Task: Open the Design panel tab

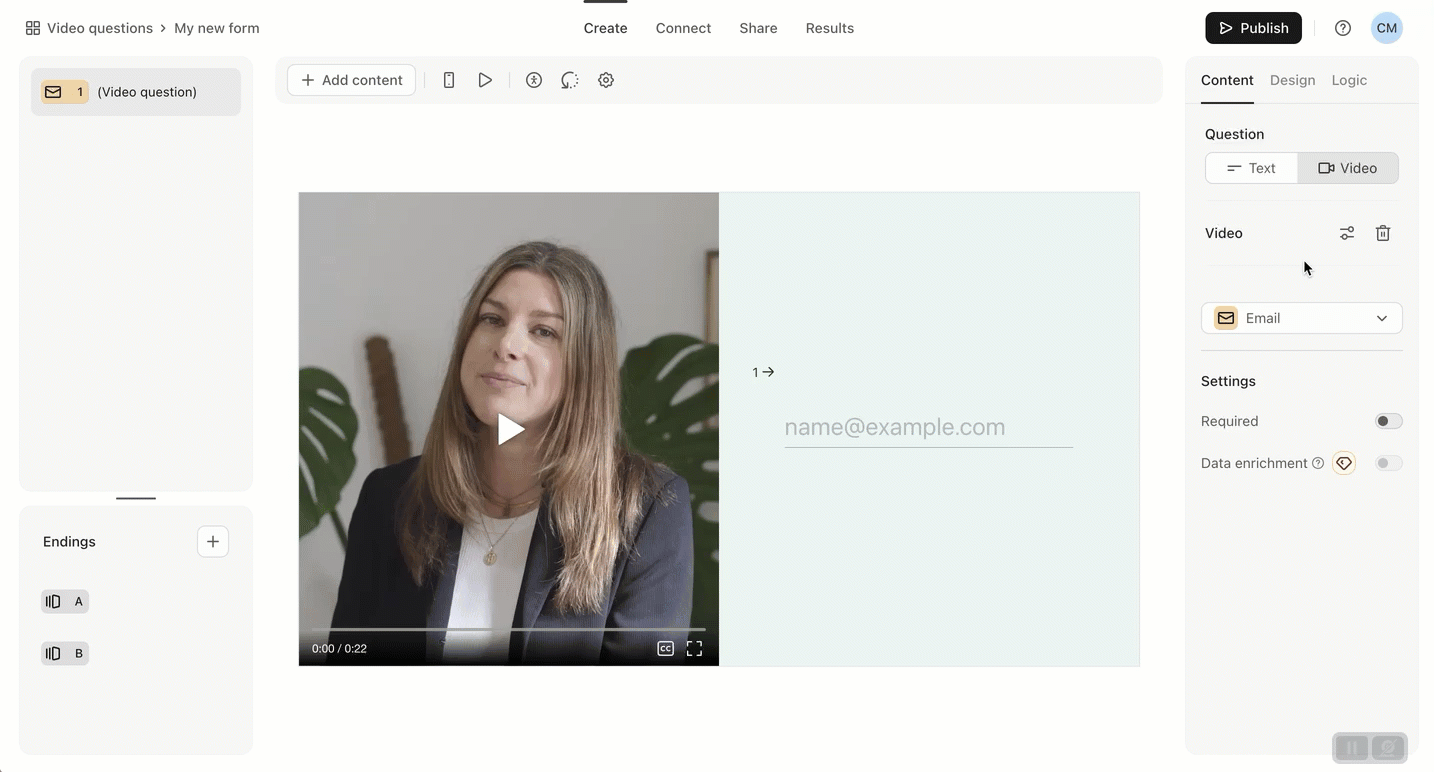Action: tap(1293, 80)
